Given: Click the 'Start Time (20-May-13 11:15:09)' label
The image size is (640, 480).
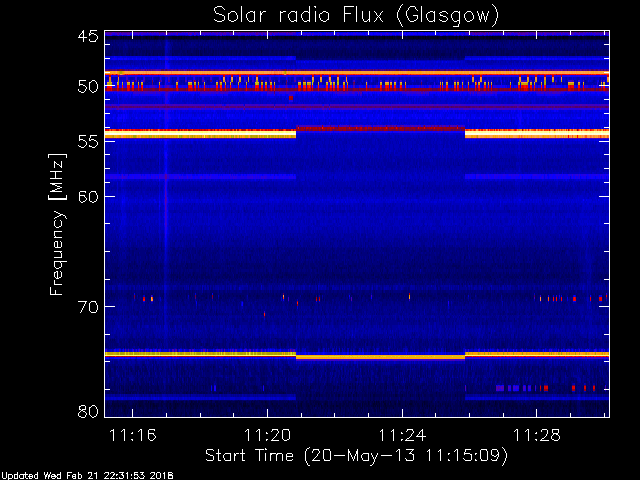Looking at the screenshot, I should (x=356, y=455).
